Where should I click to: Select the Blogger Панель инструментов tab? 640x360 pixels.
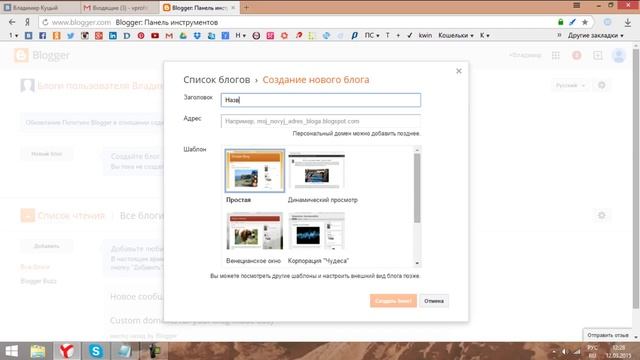click(x=199, y=8)
